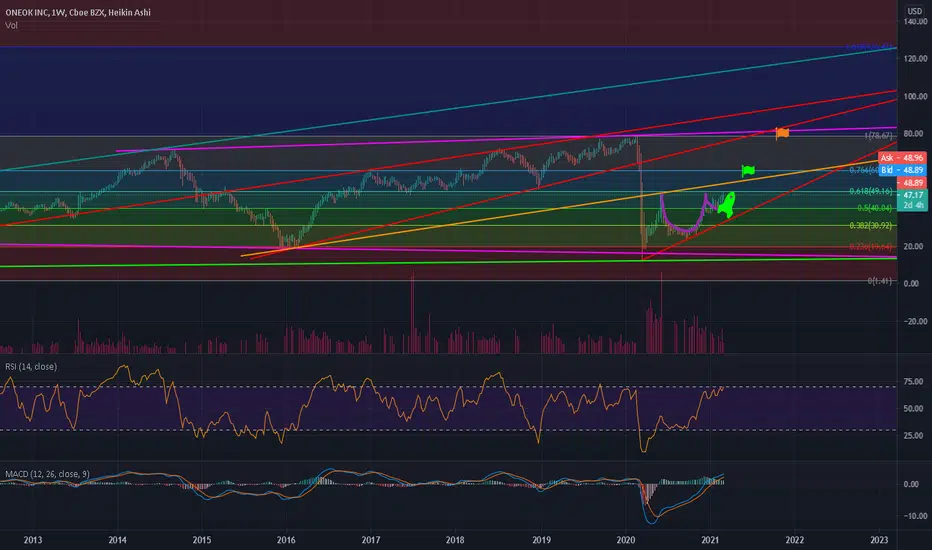
Task: Click the 2019 label on time axis
Action: pyautogui.click(x=541, y=540)
